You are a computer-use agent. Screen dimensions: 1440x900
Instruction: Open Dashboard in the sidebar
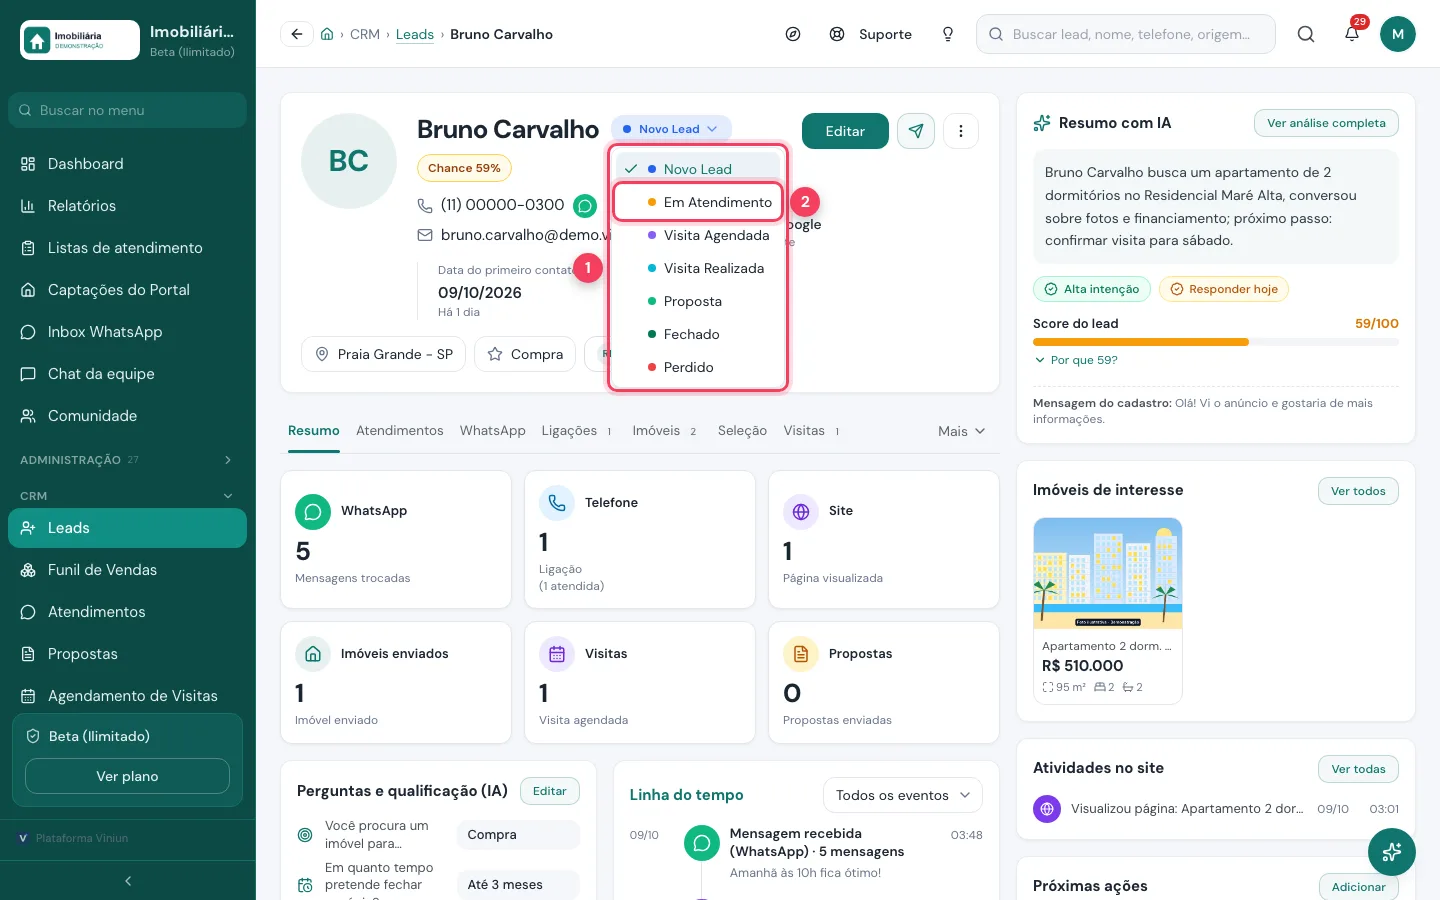pyautogui.click(x=127, y=164)
